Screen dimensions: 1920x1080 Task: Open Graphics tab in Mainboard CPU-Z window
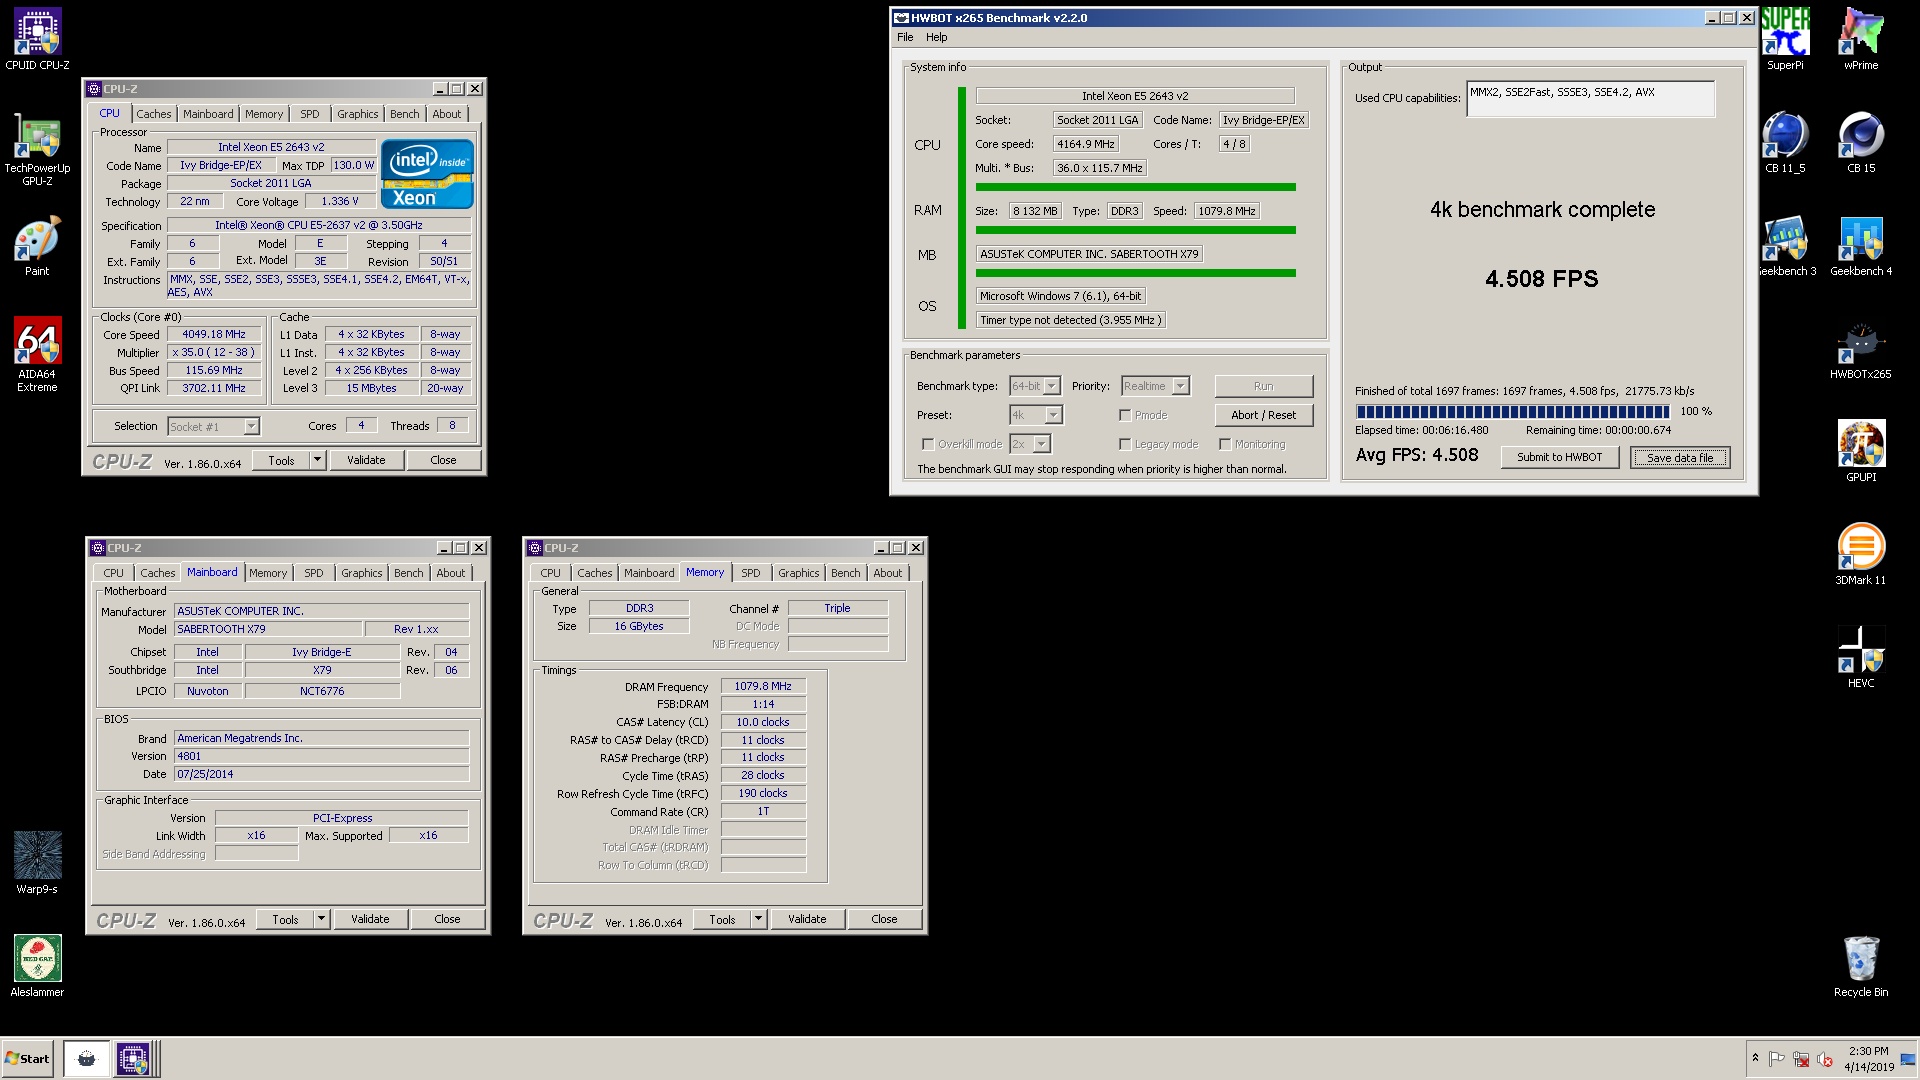coord(362,573)
